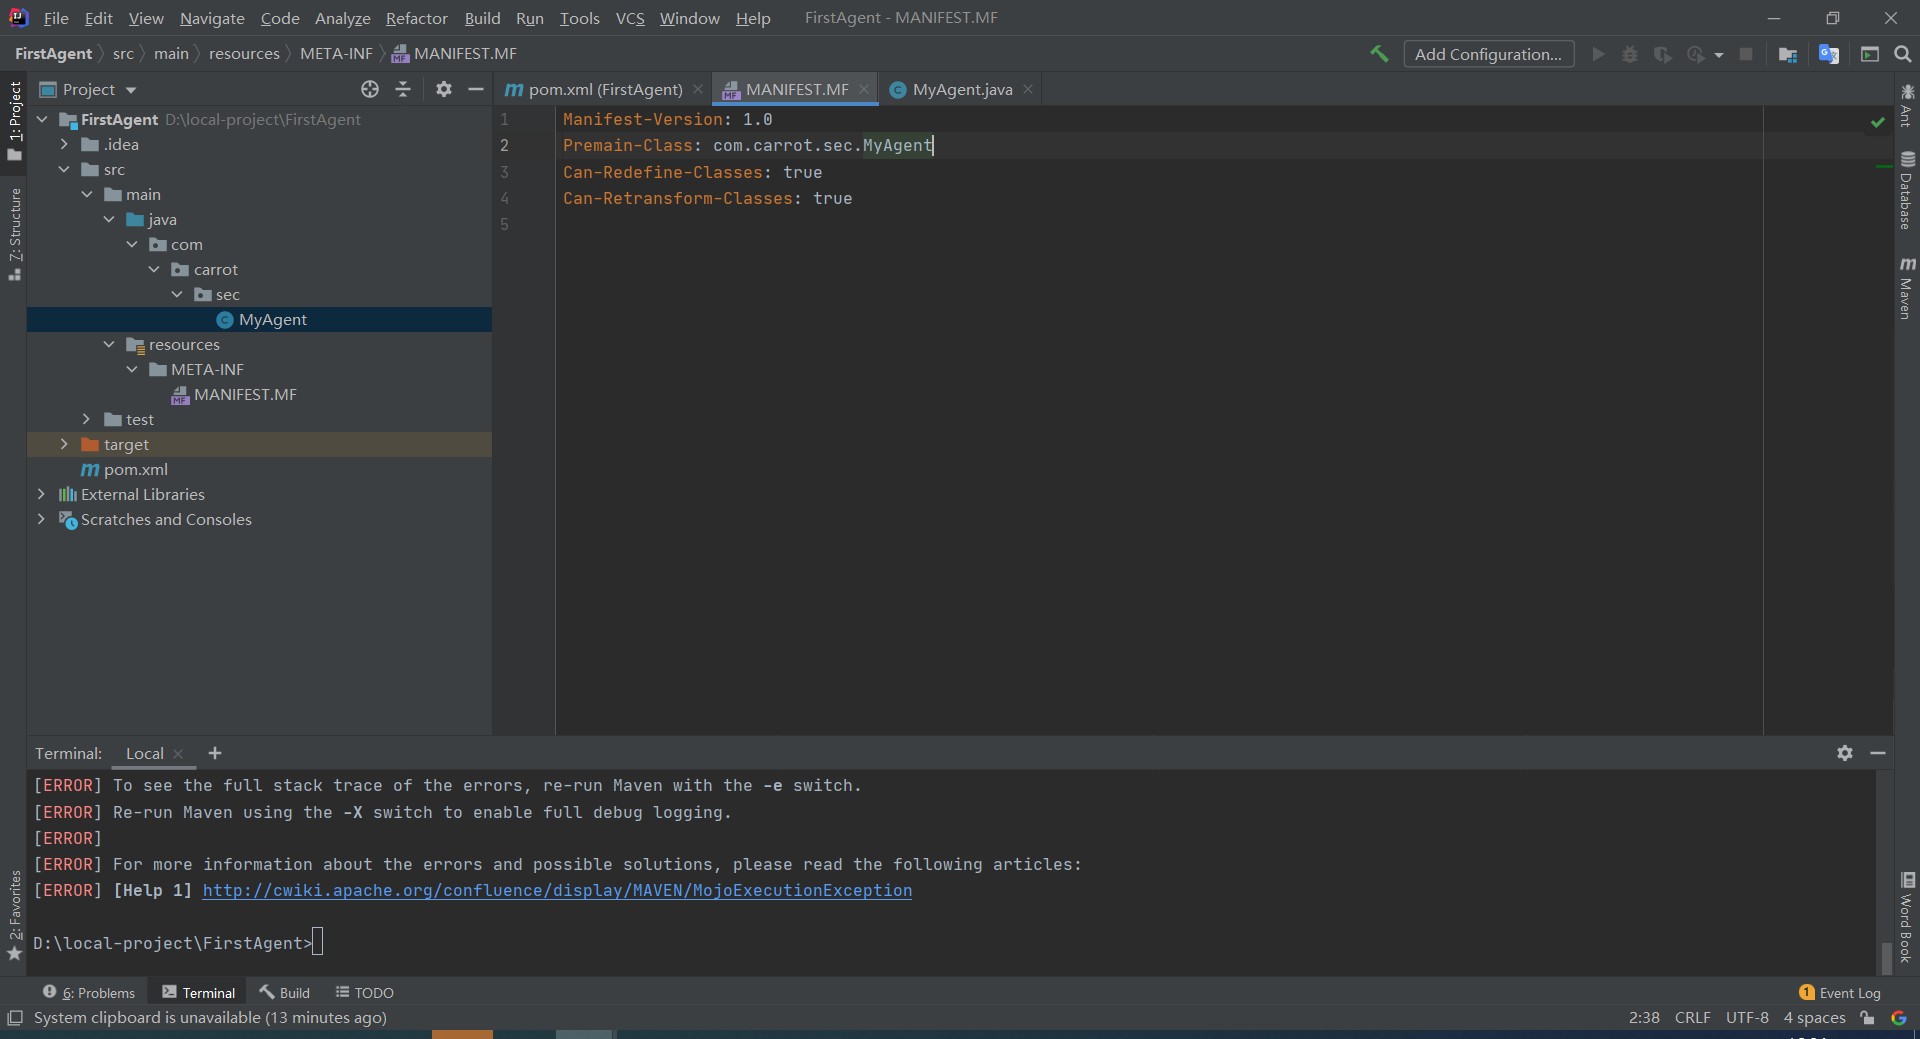Viewport: 1920px width, 1039px height.
Task: Collapse all in the Project panel
Action: pos(403,89)
